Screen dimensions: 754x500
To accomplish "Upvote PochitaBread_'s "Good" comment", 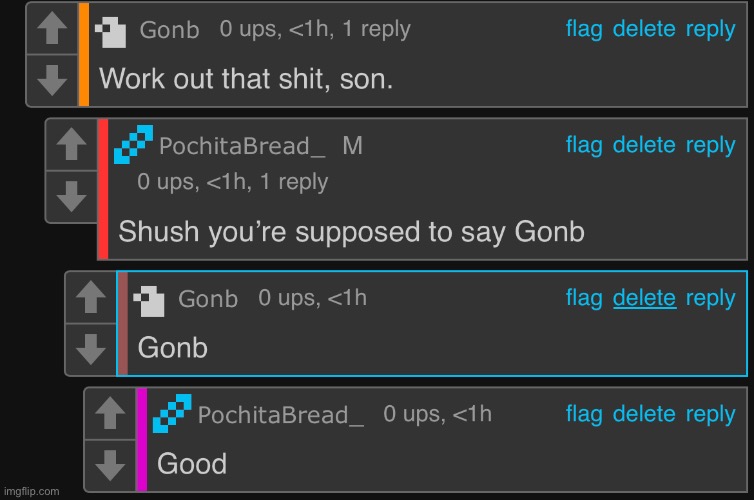I will click(x=109, y=413).
